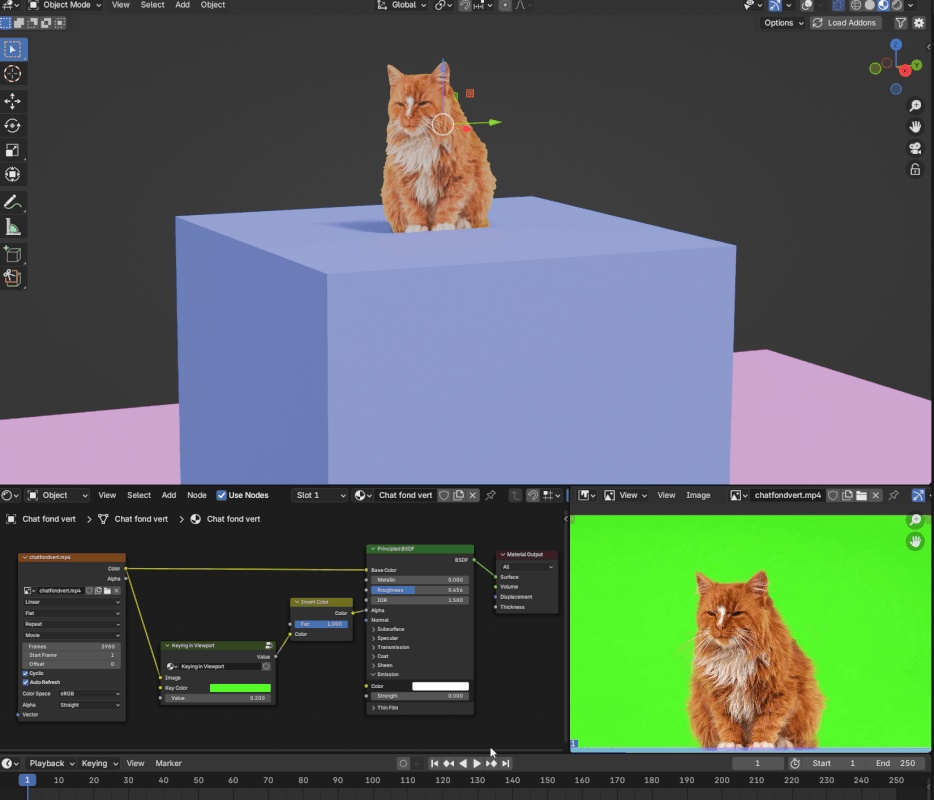Screen dimensions: 934x800
Task: Open the Image menu in image editor
Action: (x=698, y=495)
